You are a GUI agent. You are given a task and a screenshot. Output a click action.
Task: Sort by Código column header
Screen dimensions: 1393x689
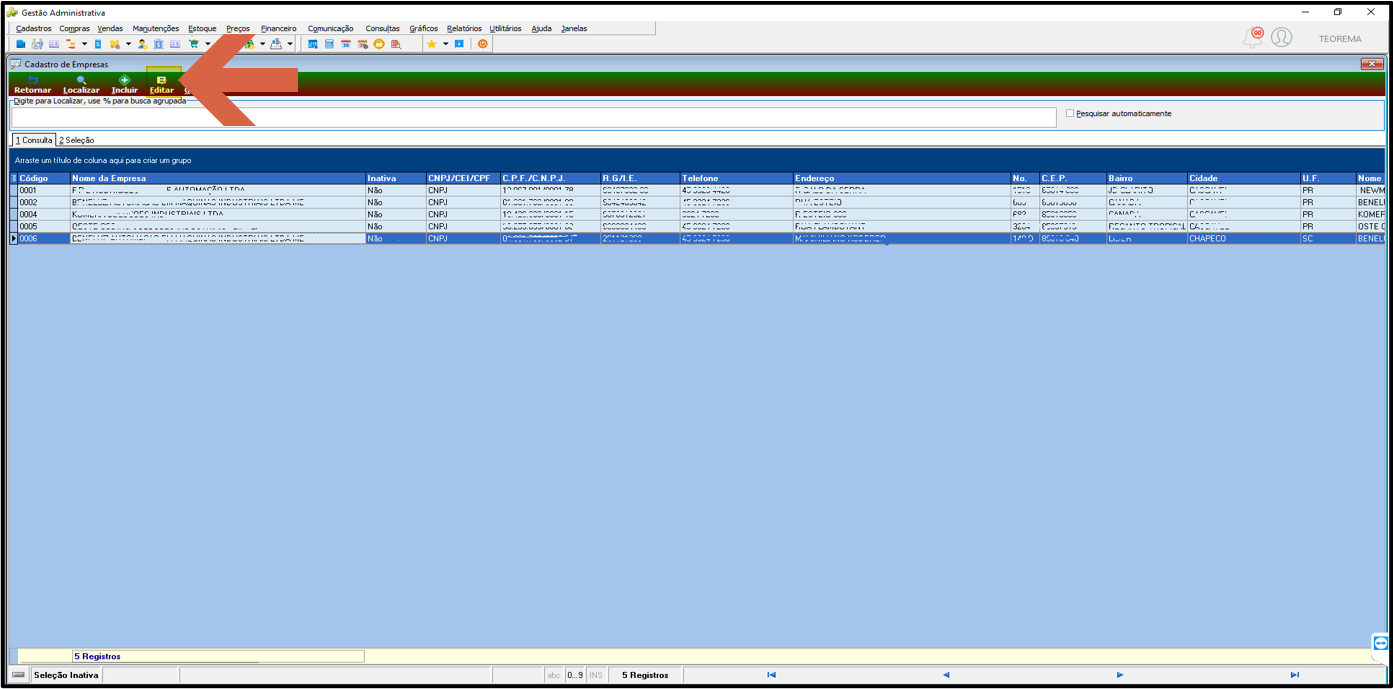[43, 178]
